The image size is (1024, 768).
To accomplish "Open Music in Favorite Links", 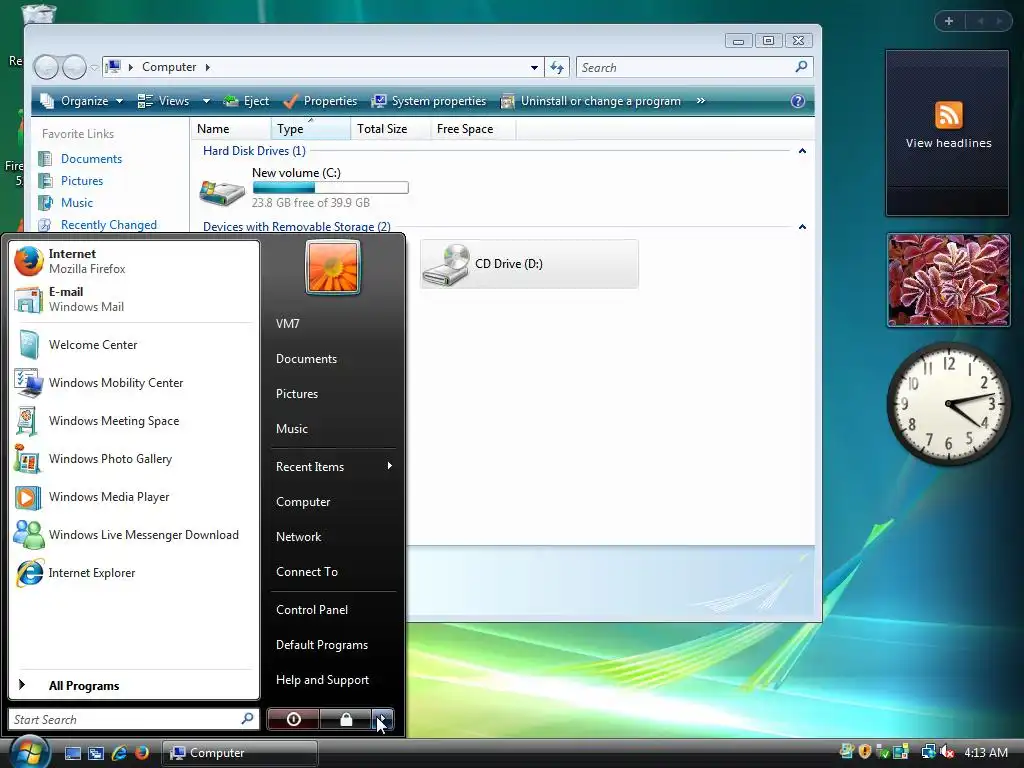I will (x=76, y=202).
